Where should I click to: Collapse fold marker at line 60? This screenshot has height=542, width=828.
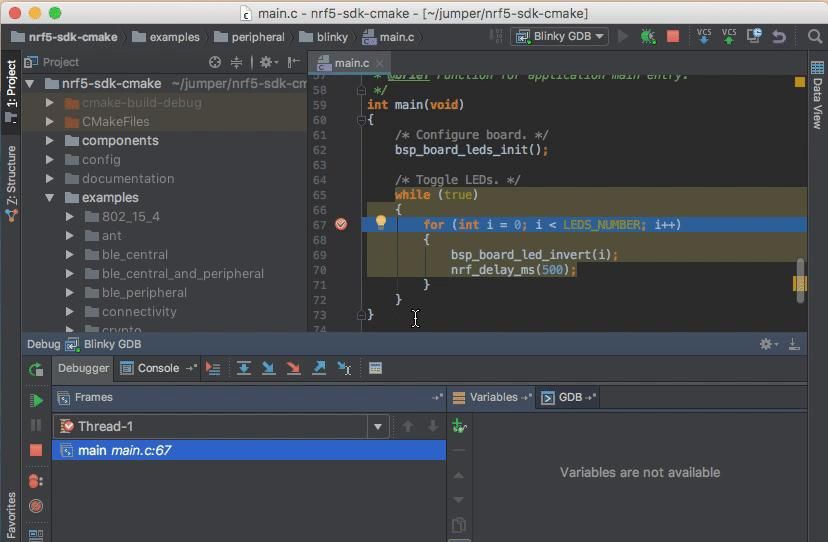[x=361, y=120]
